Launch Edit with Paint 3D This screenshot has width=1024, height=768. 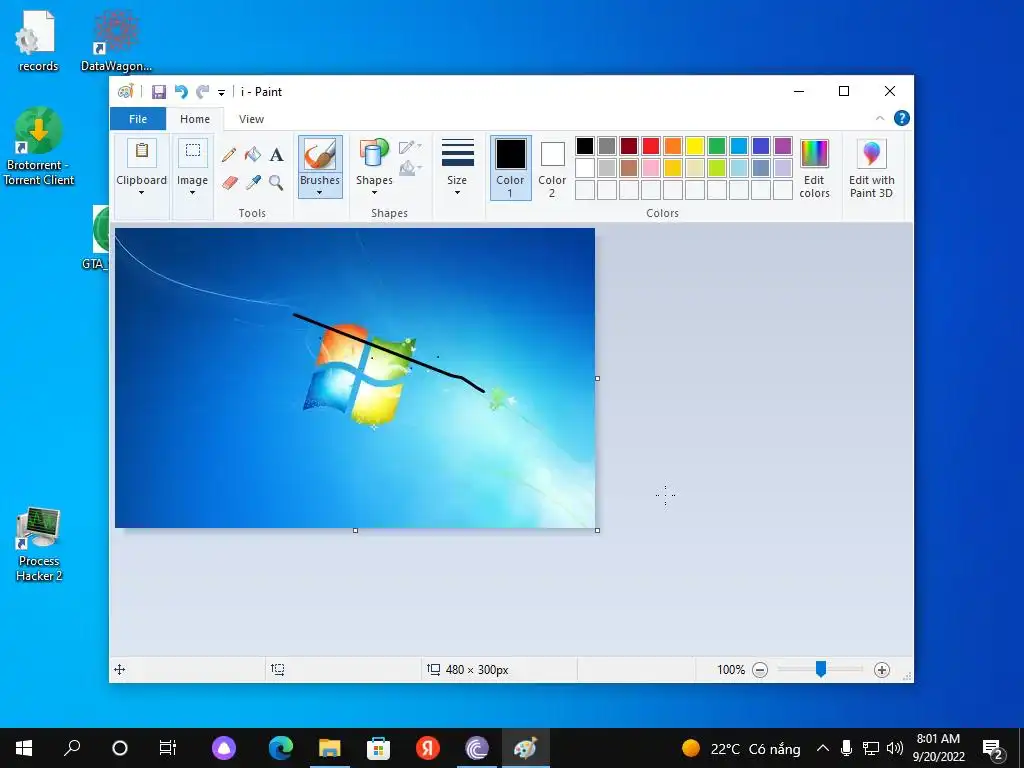click(871, 168)
